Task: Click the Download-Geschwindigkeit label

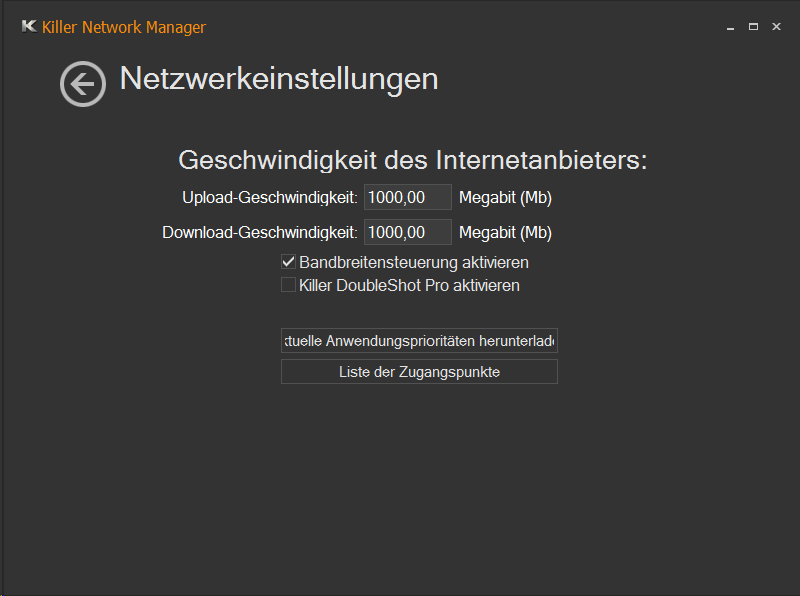Action: (260, 233)
